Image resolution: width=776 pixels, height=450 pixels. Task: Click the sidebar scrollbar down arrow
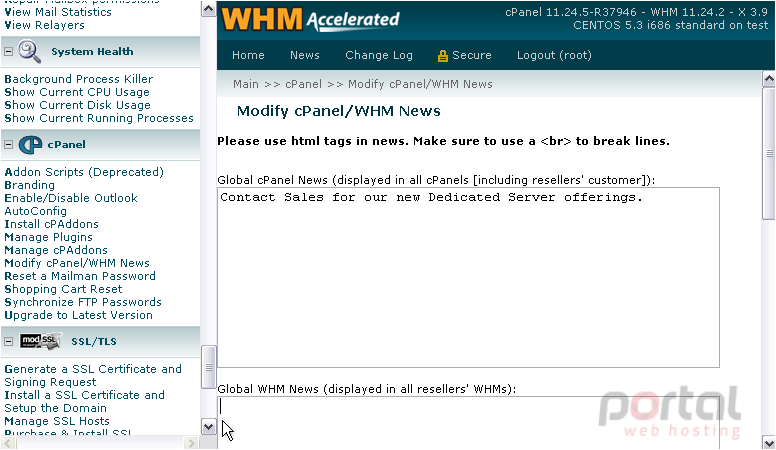[x=208, y=426]
